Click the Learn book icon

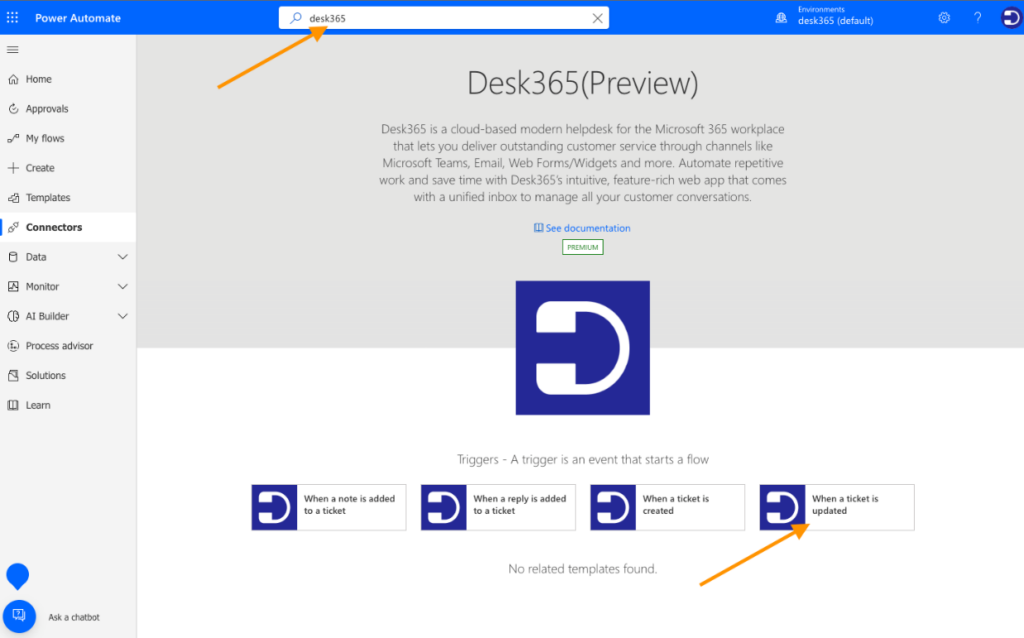(x=13, y=405)
